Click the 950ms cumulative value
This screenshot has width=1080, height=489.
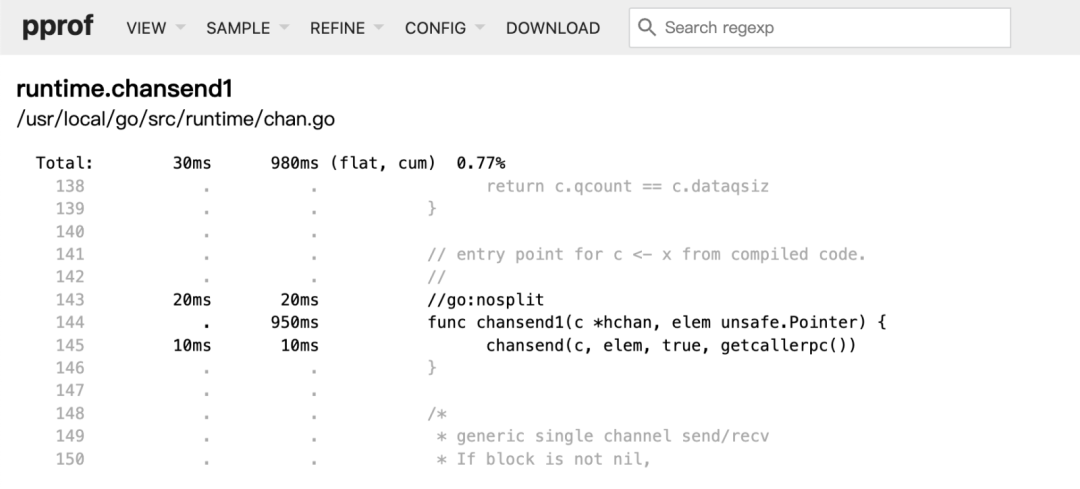pyautogui.click(x=294, y=322)
